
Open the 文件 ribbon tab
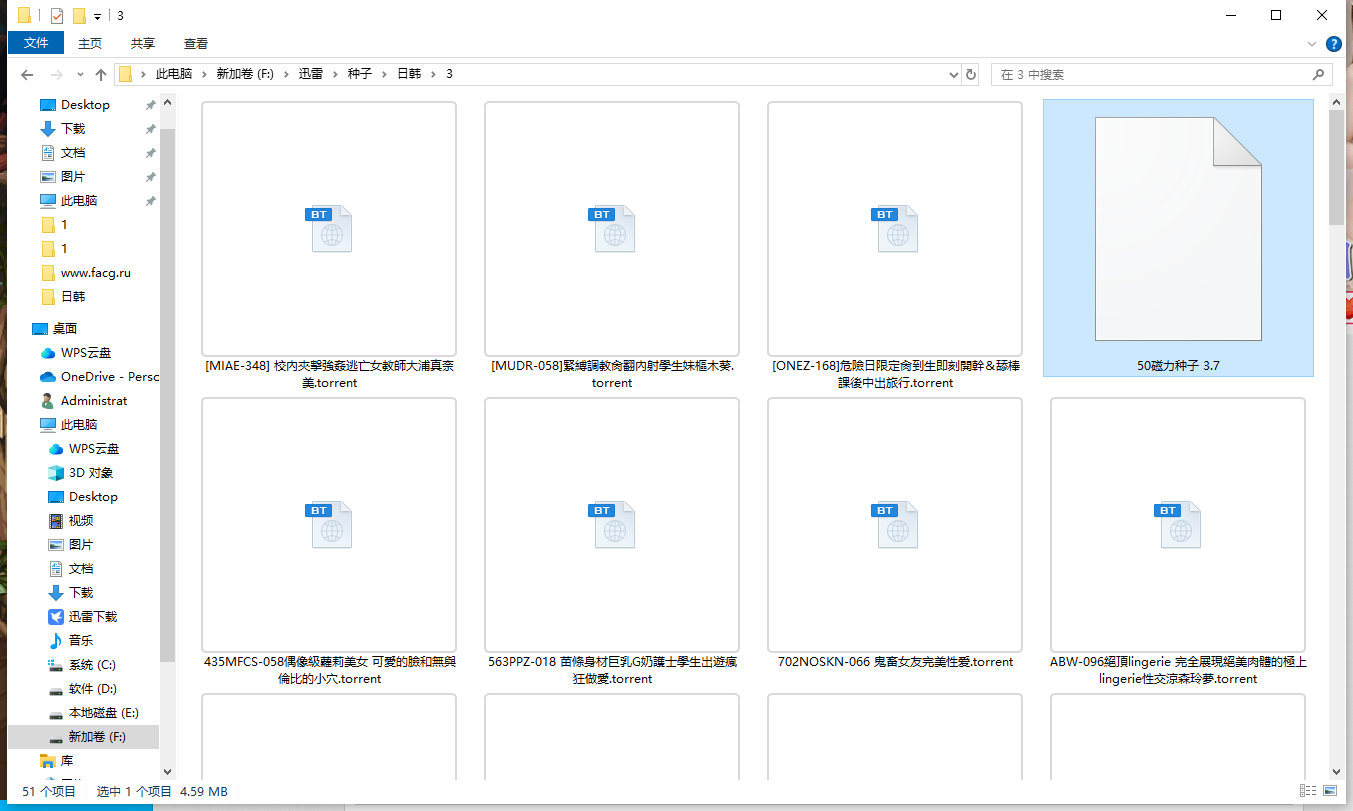[36, 43]
